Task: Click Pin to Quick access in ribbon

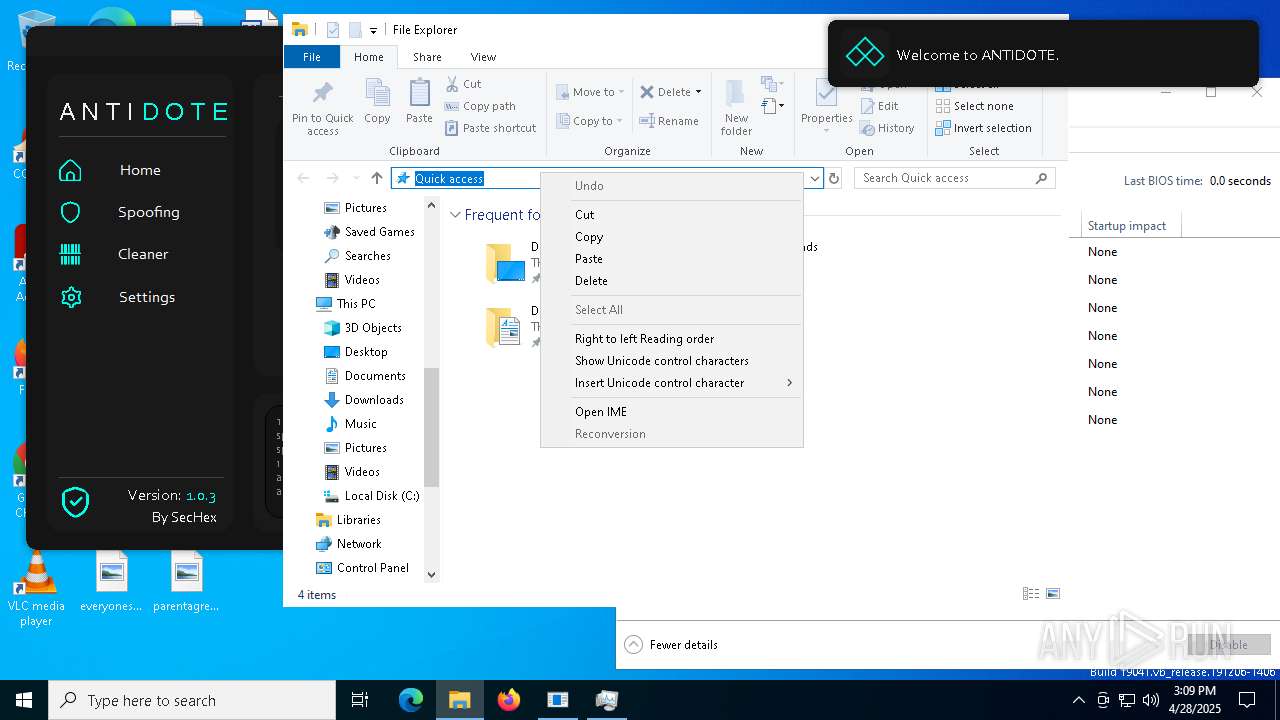Action: click(x=322, y=108)
